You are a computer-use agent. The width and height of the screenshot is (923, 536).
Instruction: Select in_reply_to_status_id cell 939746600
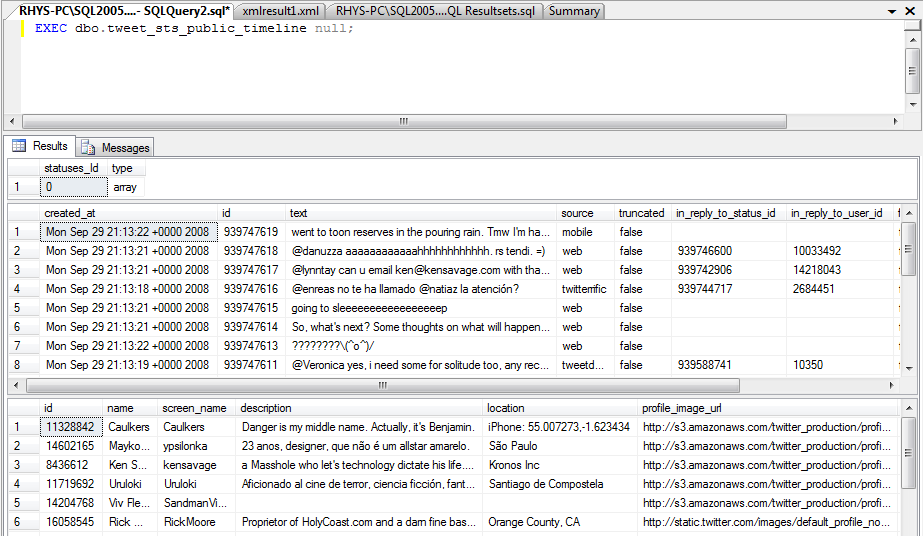tap(729, 251)
